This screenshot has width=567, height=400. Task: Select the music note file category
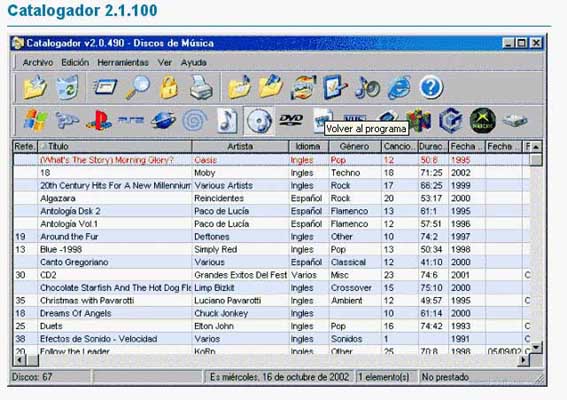(x=227, y=120)
